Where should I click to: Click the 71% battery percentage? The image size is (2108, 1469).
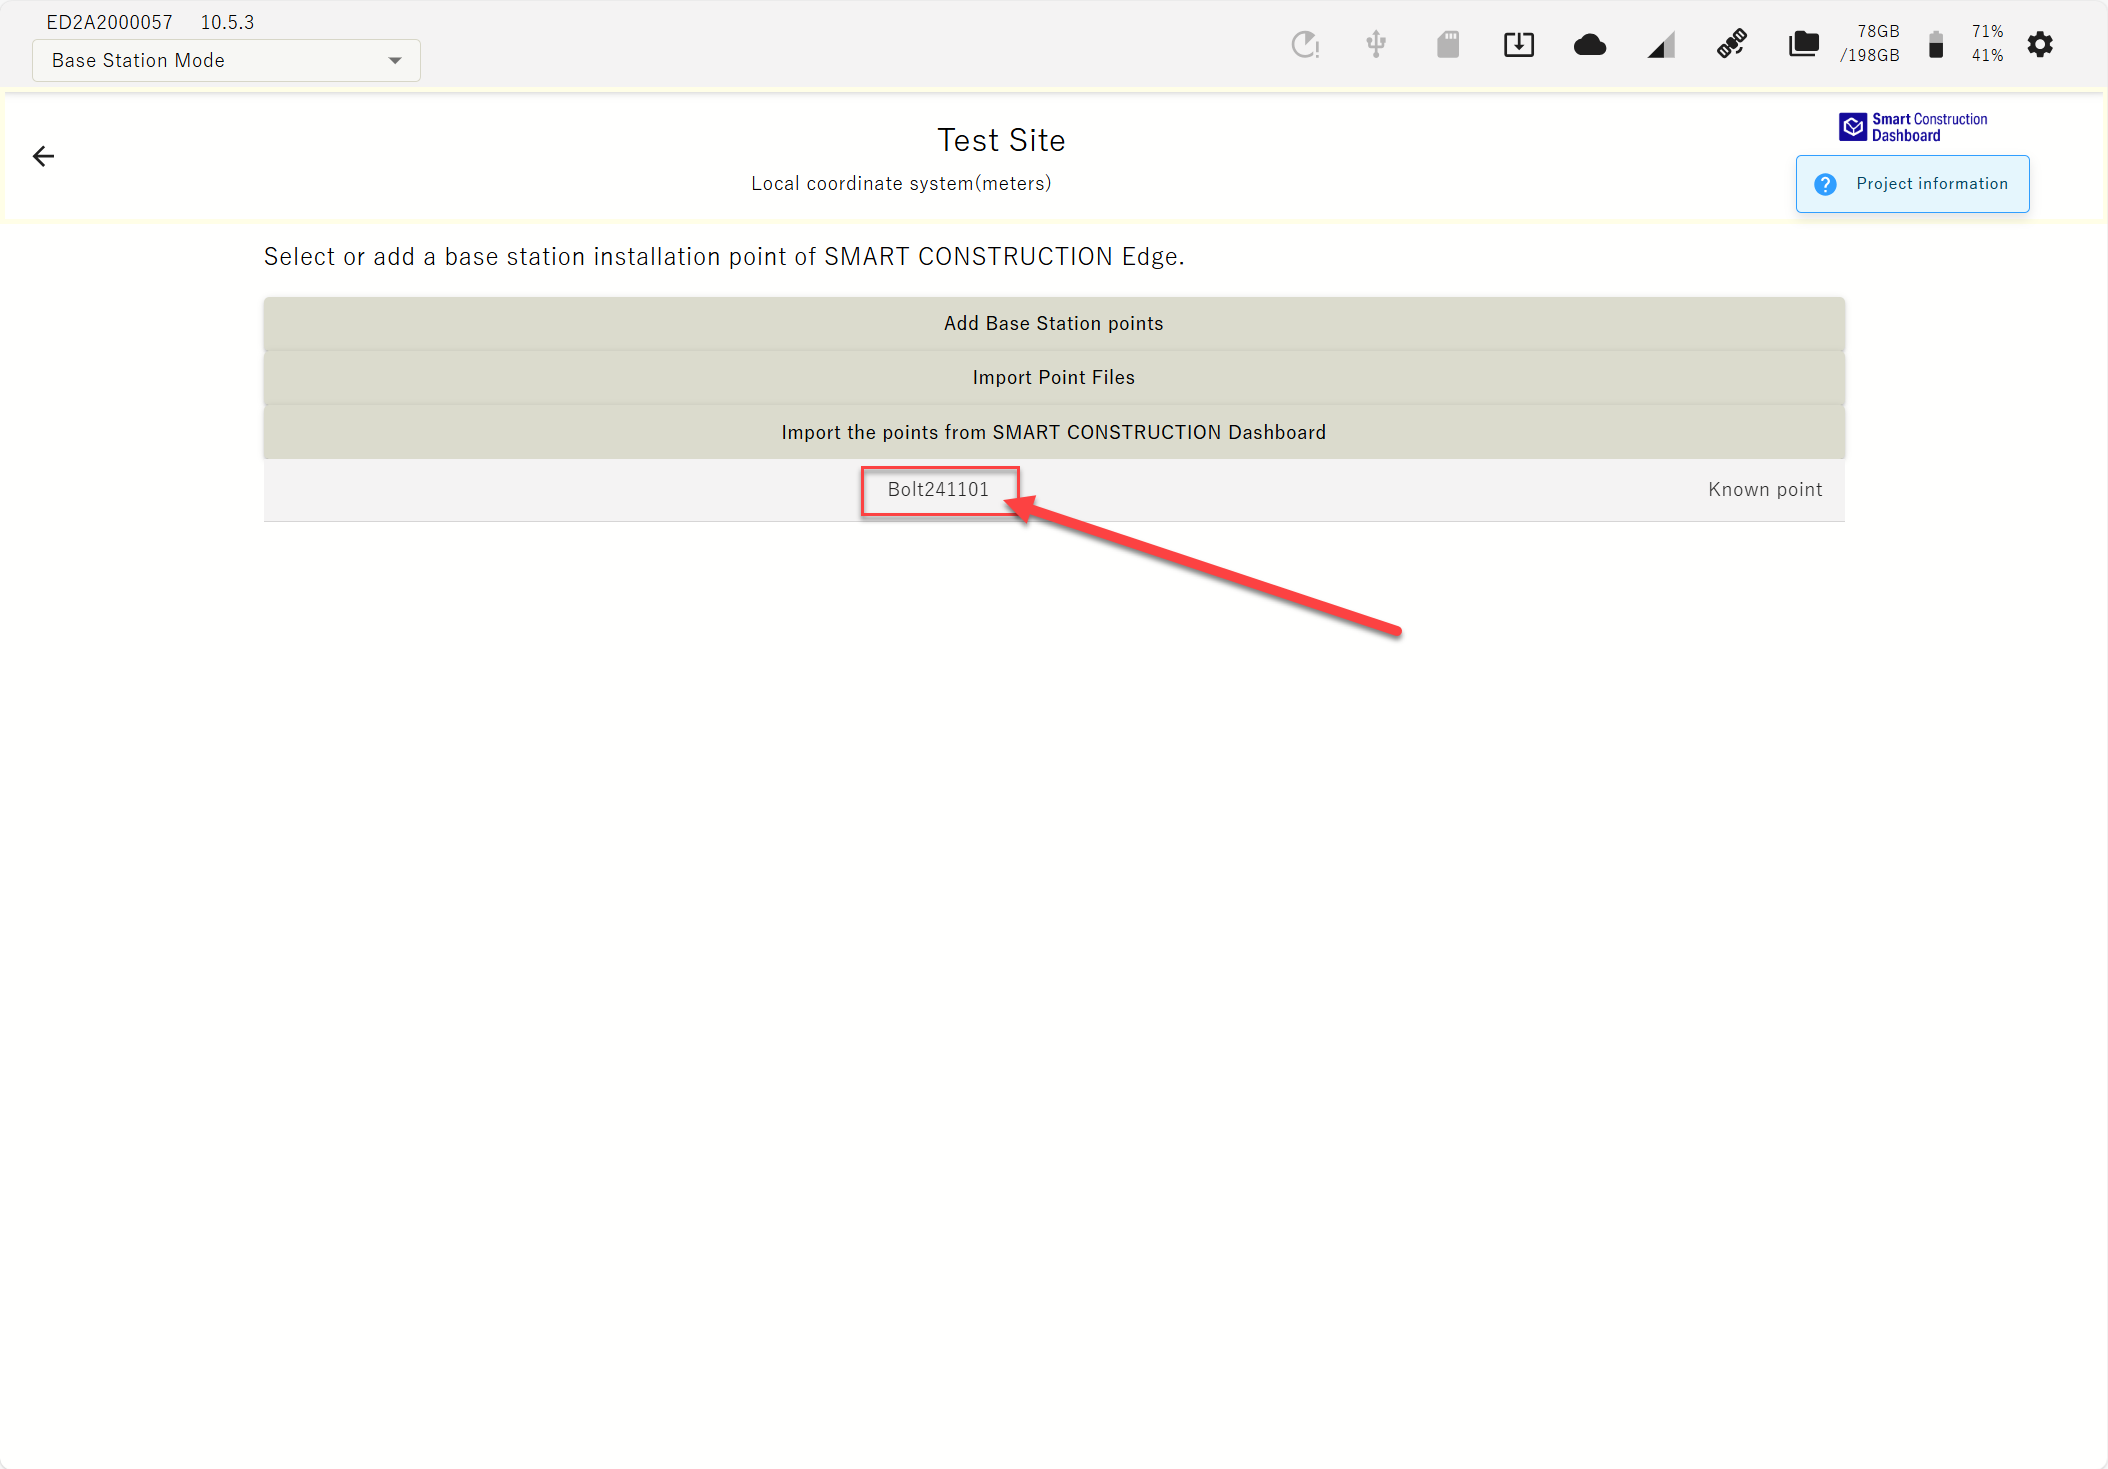pyautogui.click(x=1987, y=32)
